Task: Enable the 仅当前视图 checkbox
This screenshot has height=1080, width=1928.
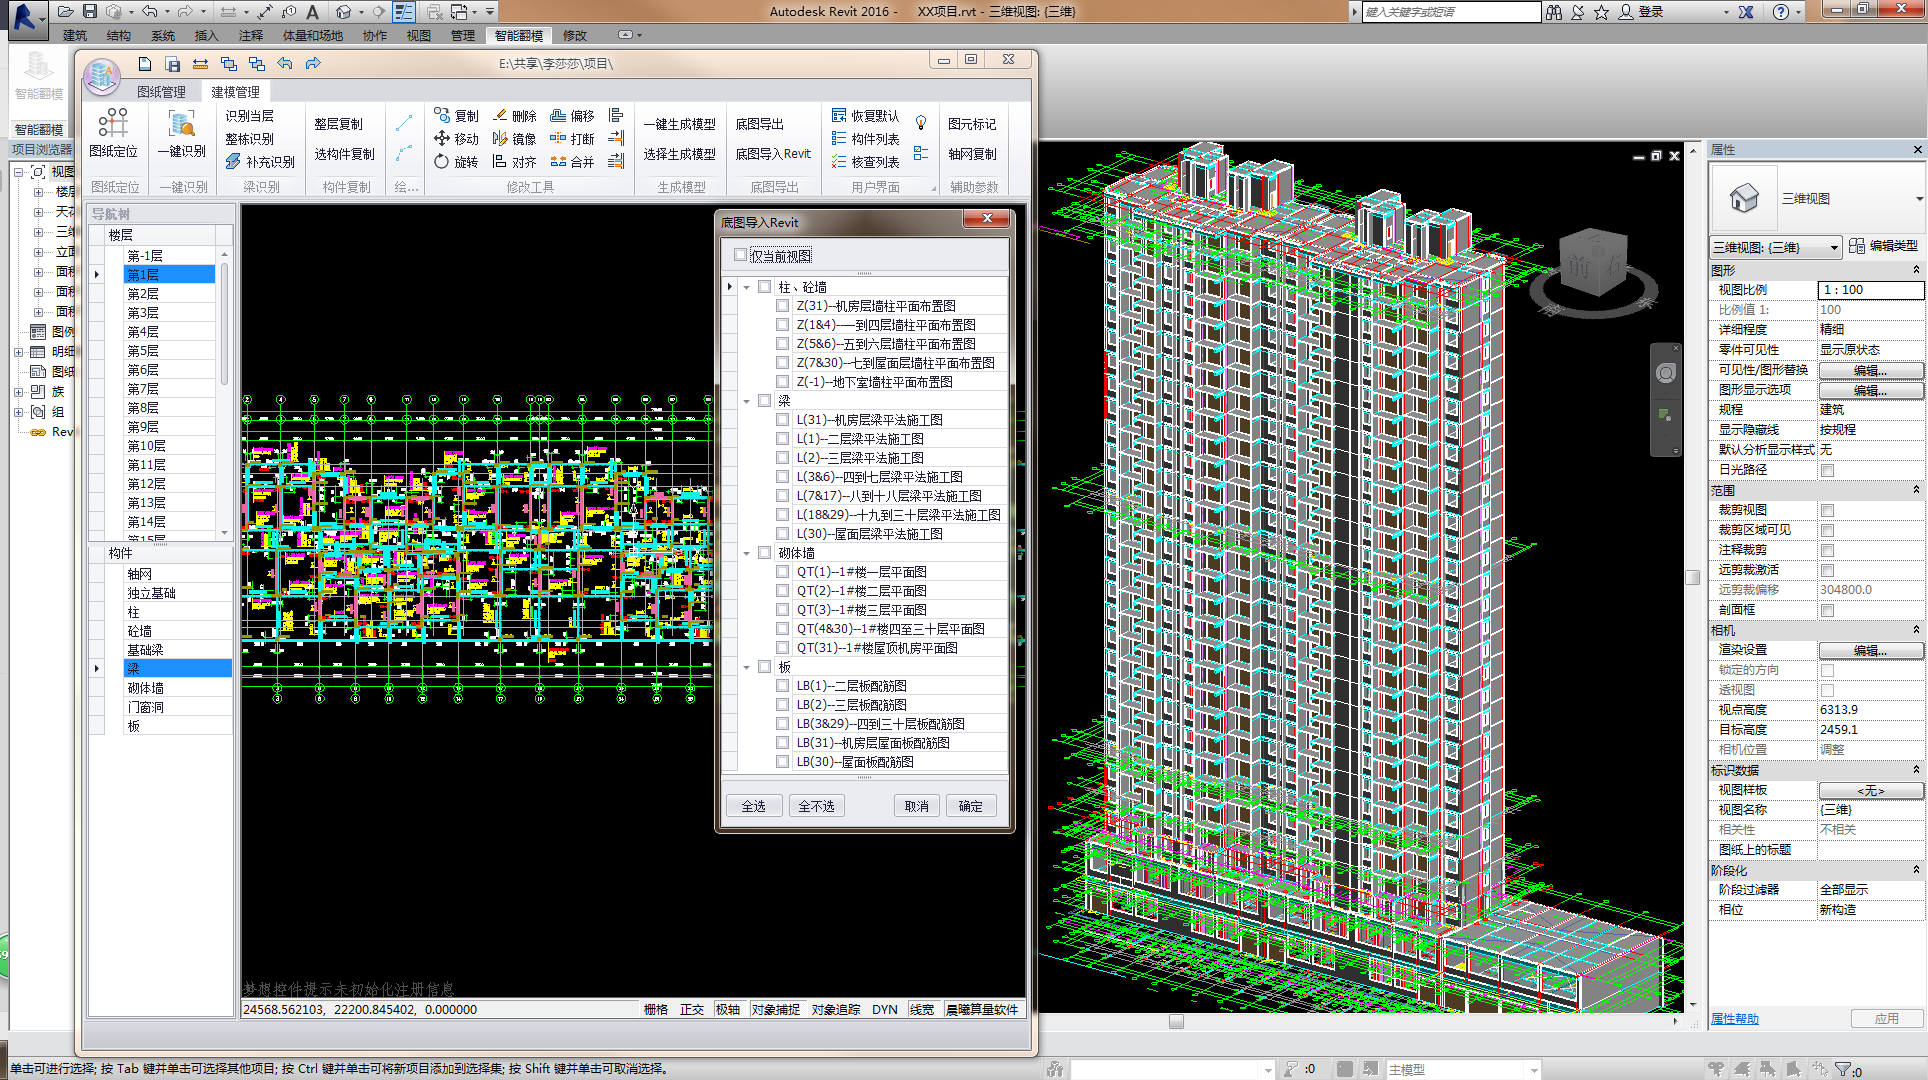Action: coord(741,255)
